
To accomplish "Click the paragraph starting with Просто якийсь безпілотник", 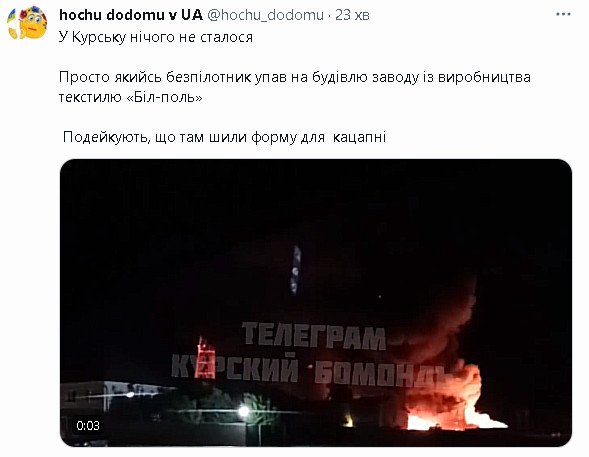I will [294, 87].
